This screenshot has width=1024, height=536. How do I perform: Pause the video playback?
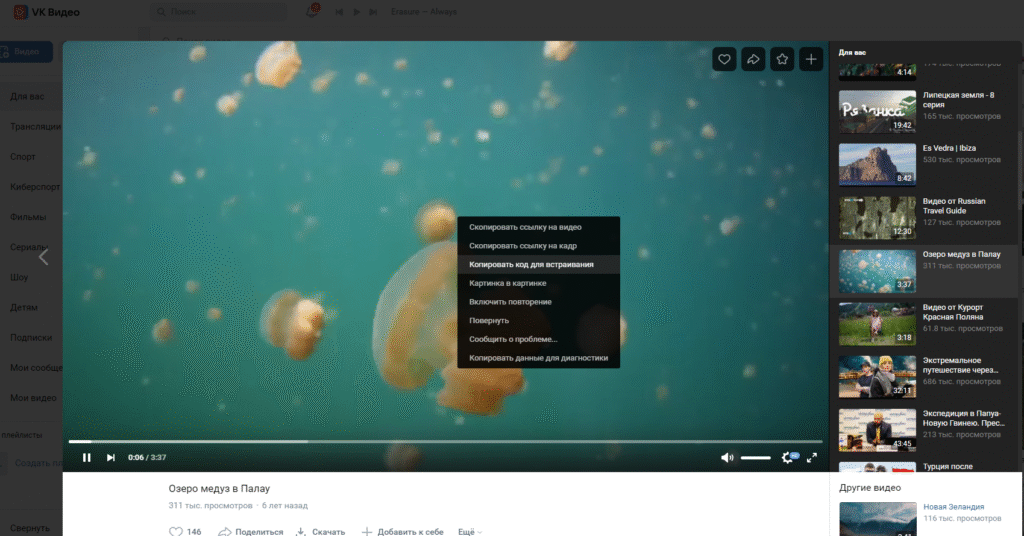coord(87,457)
